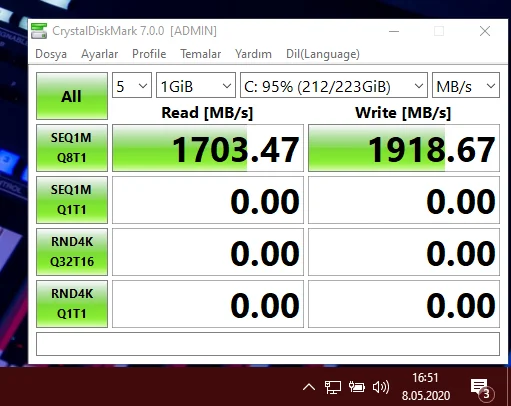Open the volume speaker tray icon
511x406 pixels.
pyautogui.click(x=381, y=387)
